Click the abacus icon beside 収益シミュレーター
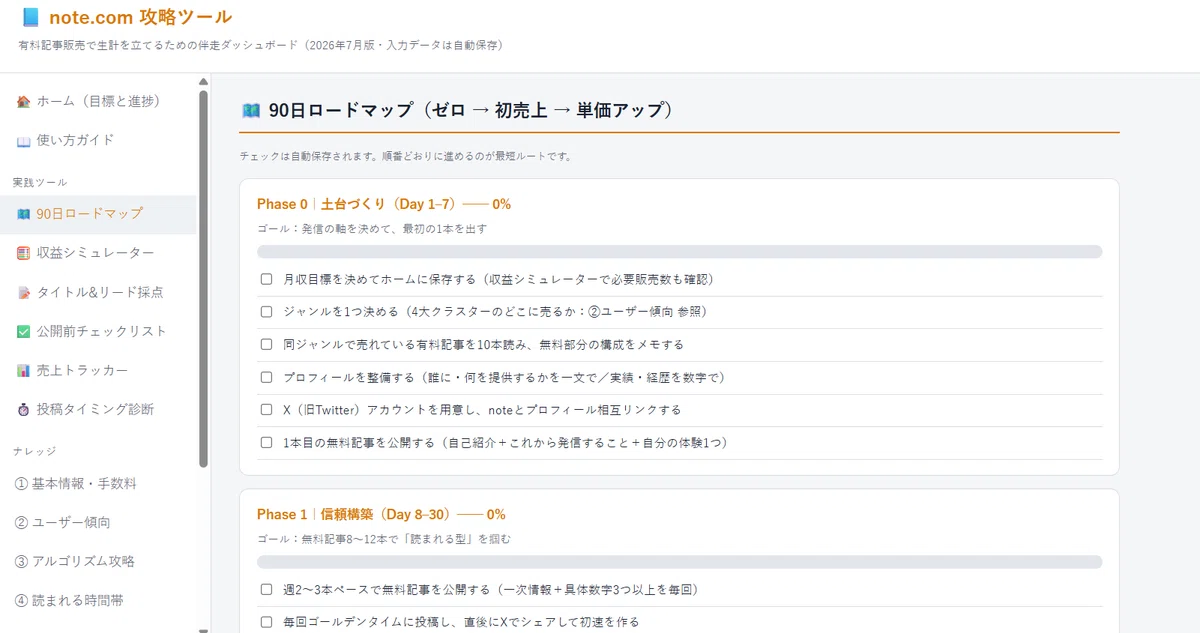 point(23,254)
